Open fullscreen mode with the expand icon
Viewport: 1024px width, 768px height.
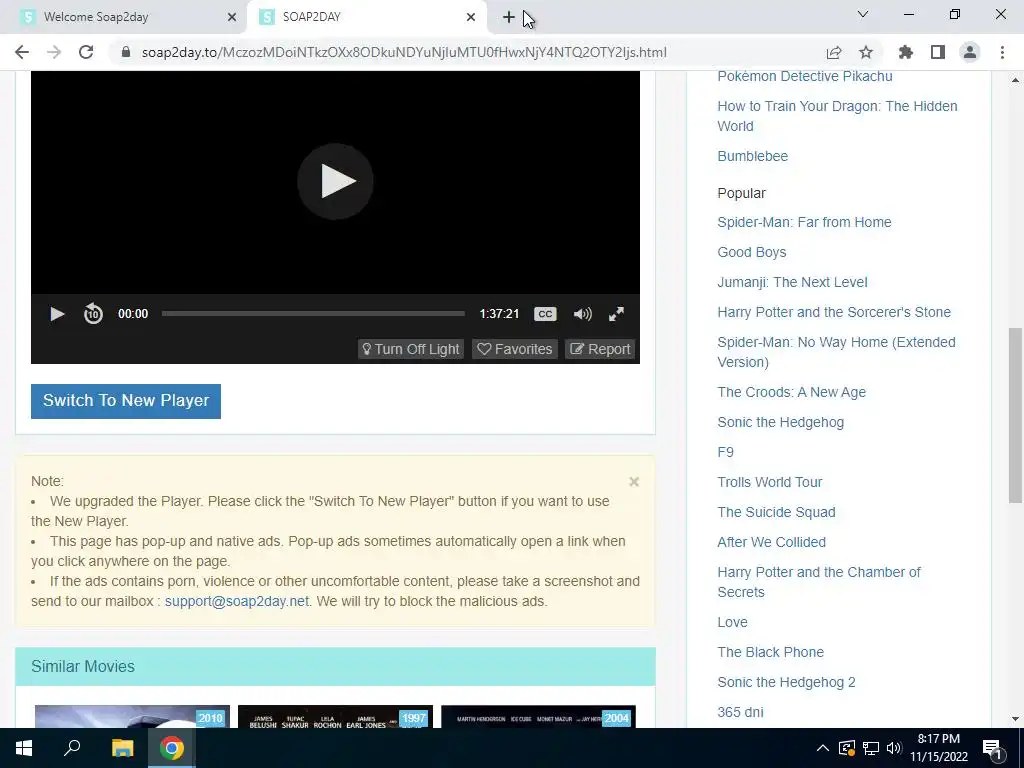point(616,314)
